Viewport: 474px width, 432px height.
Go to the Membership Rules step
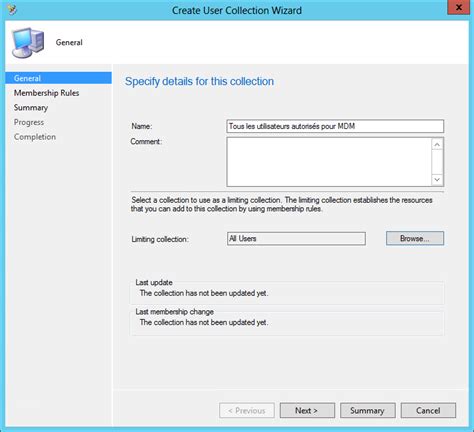[x=46, y=93]
